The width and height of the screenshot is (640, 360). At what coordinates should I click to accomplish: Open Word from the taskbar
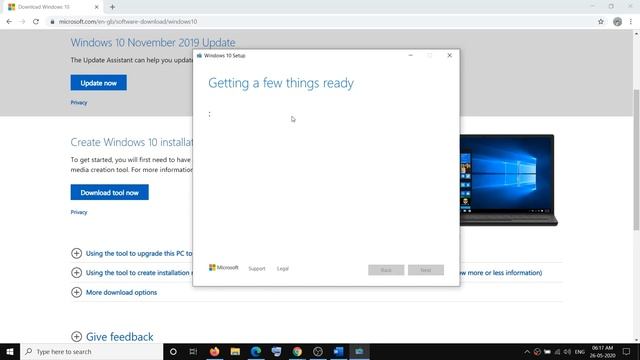(339, 351)
